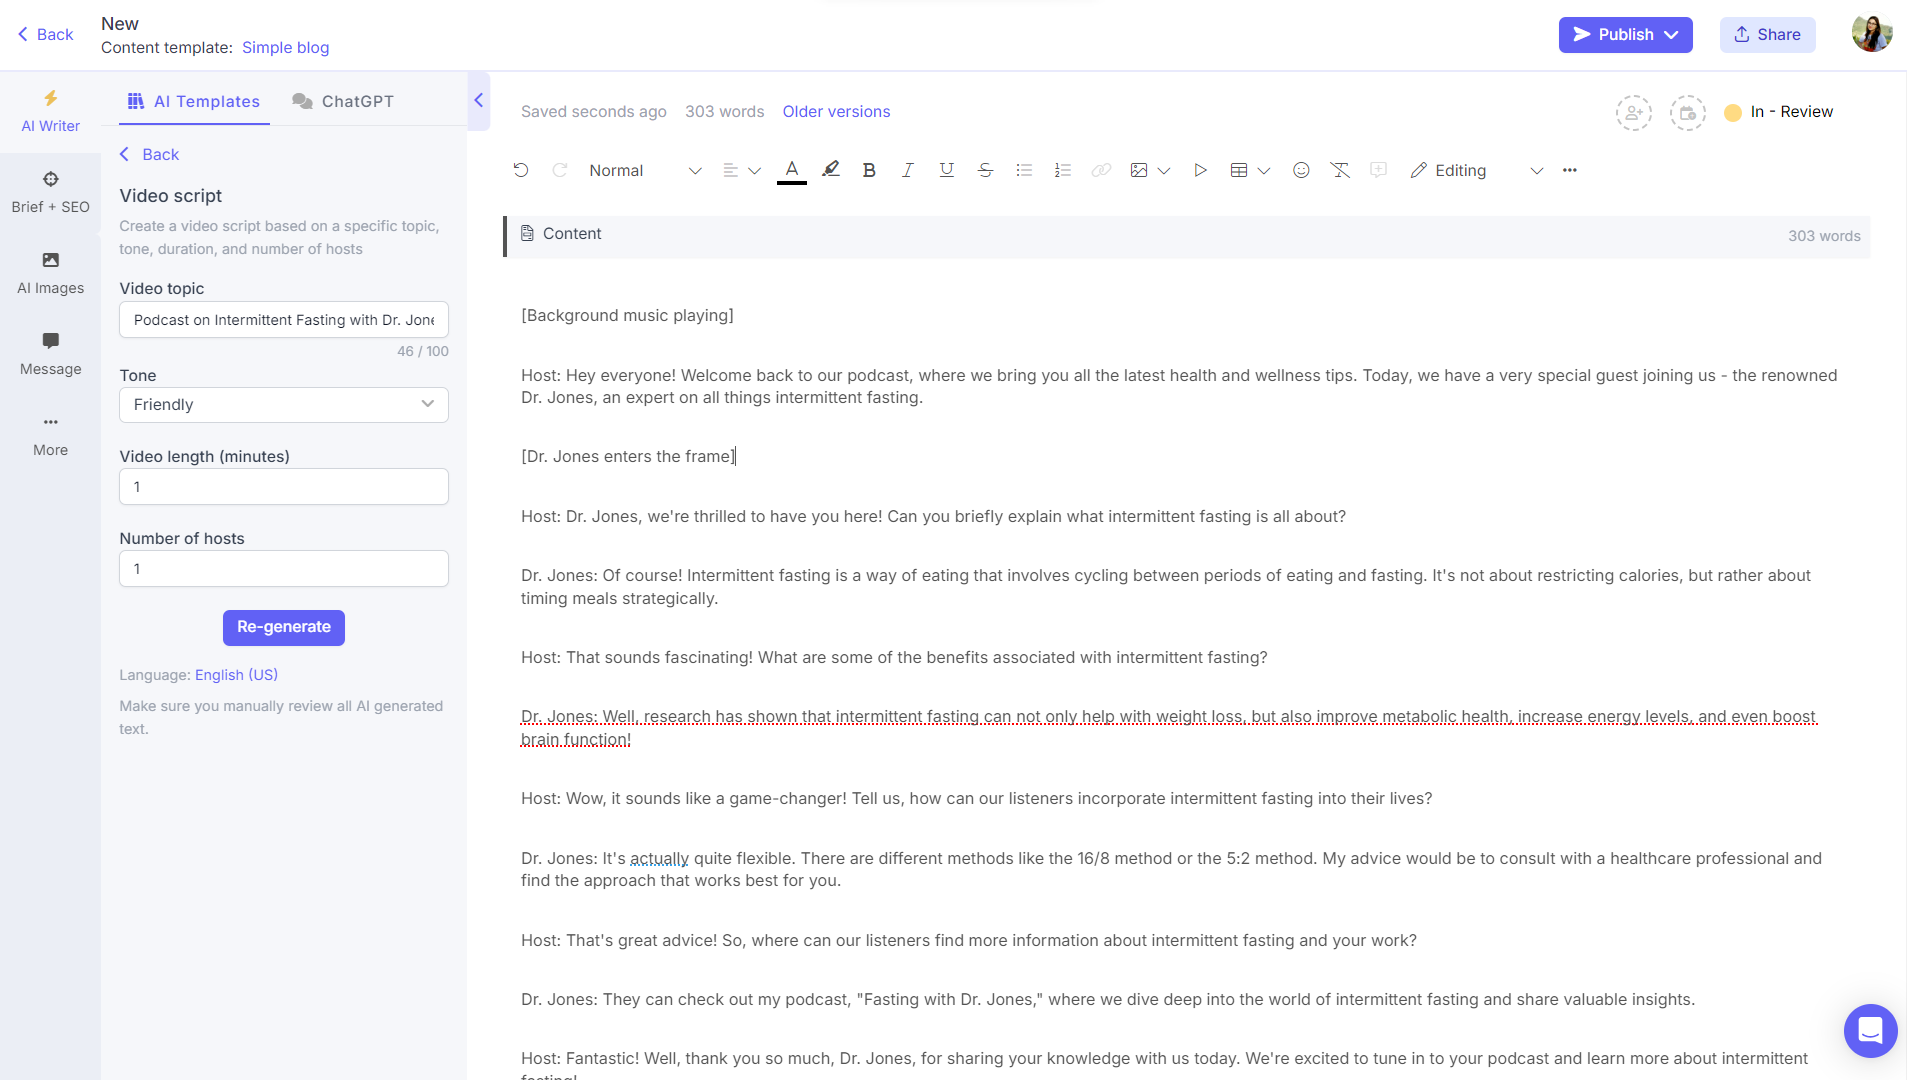The image size is (1907, 1080).
Task: Click the Video topic input field
Action: click(284, 320)
